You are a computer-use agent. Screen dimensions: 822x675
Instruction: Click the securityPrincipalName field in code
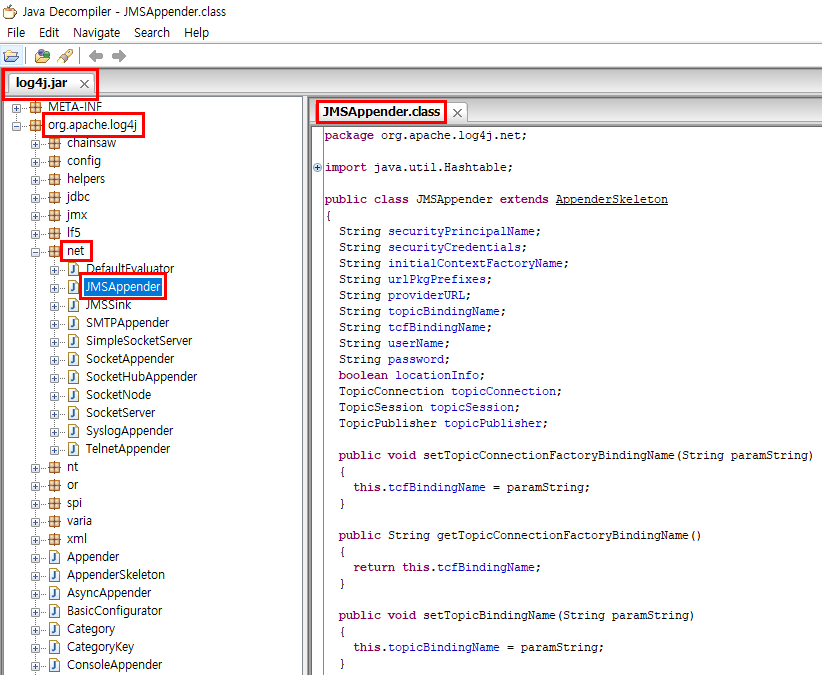click(x=461, y=232)
